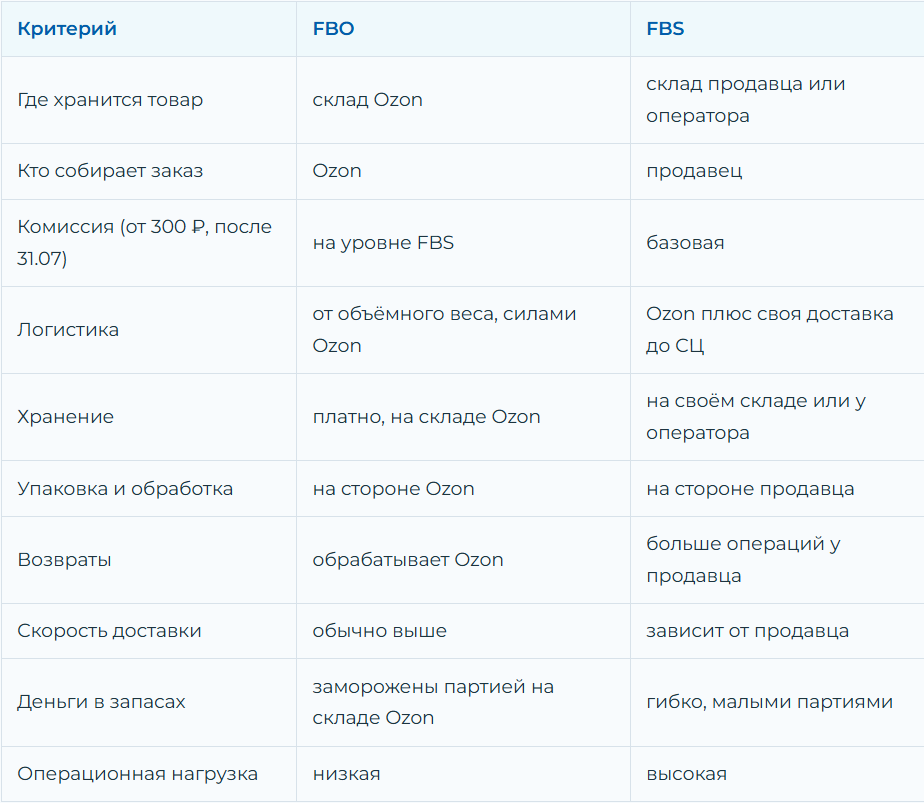
Task: Click the FBS column header
Action: pos(665,29)
